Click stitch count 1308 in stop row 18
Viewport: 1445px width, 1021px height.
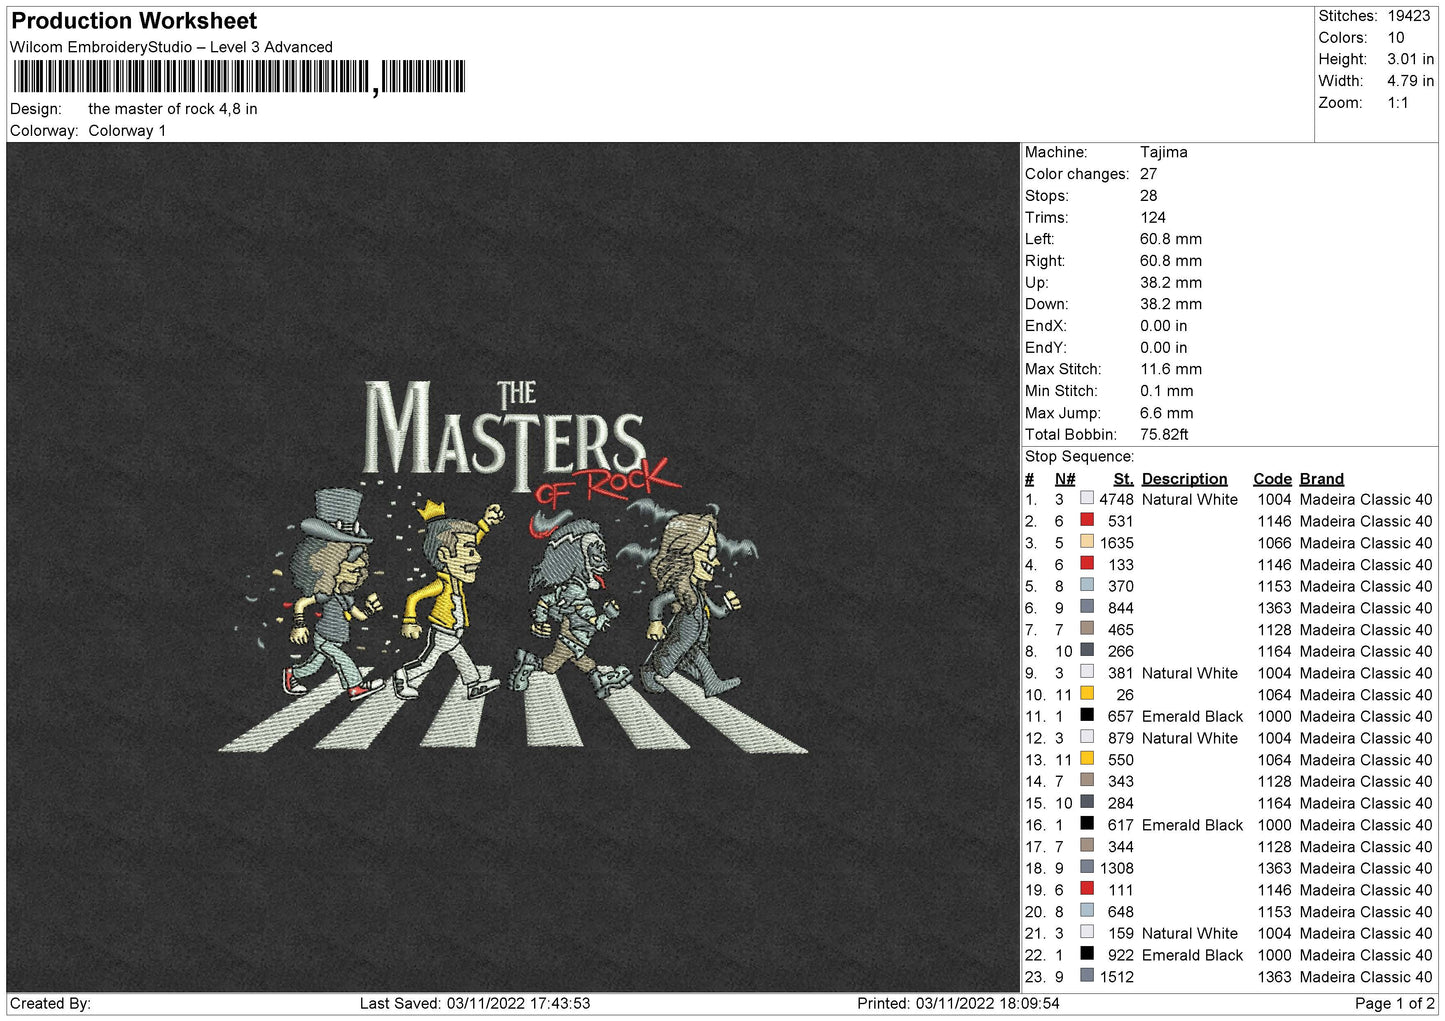pyautogui.click(x=1116, y=868)
